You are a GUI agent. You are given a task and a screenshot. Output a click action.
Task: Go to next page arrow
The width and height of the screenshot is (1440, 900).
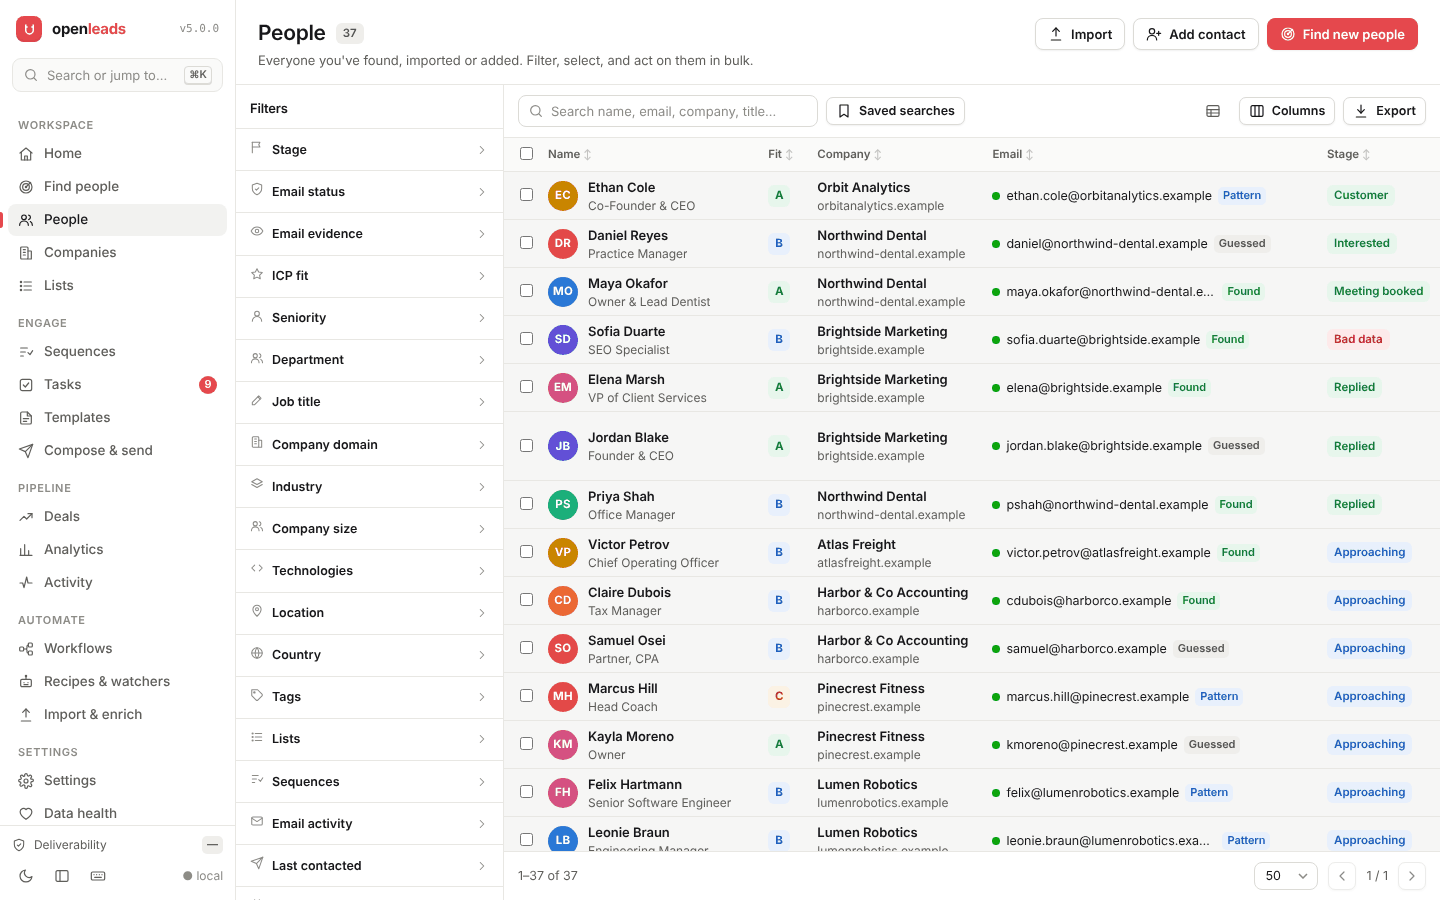click(x=1412, y=876)
